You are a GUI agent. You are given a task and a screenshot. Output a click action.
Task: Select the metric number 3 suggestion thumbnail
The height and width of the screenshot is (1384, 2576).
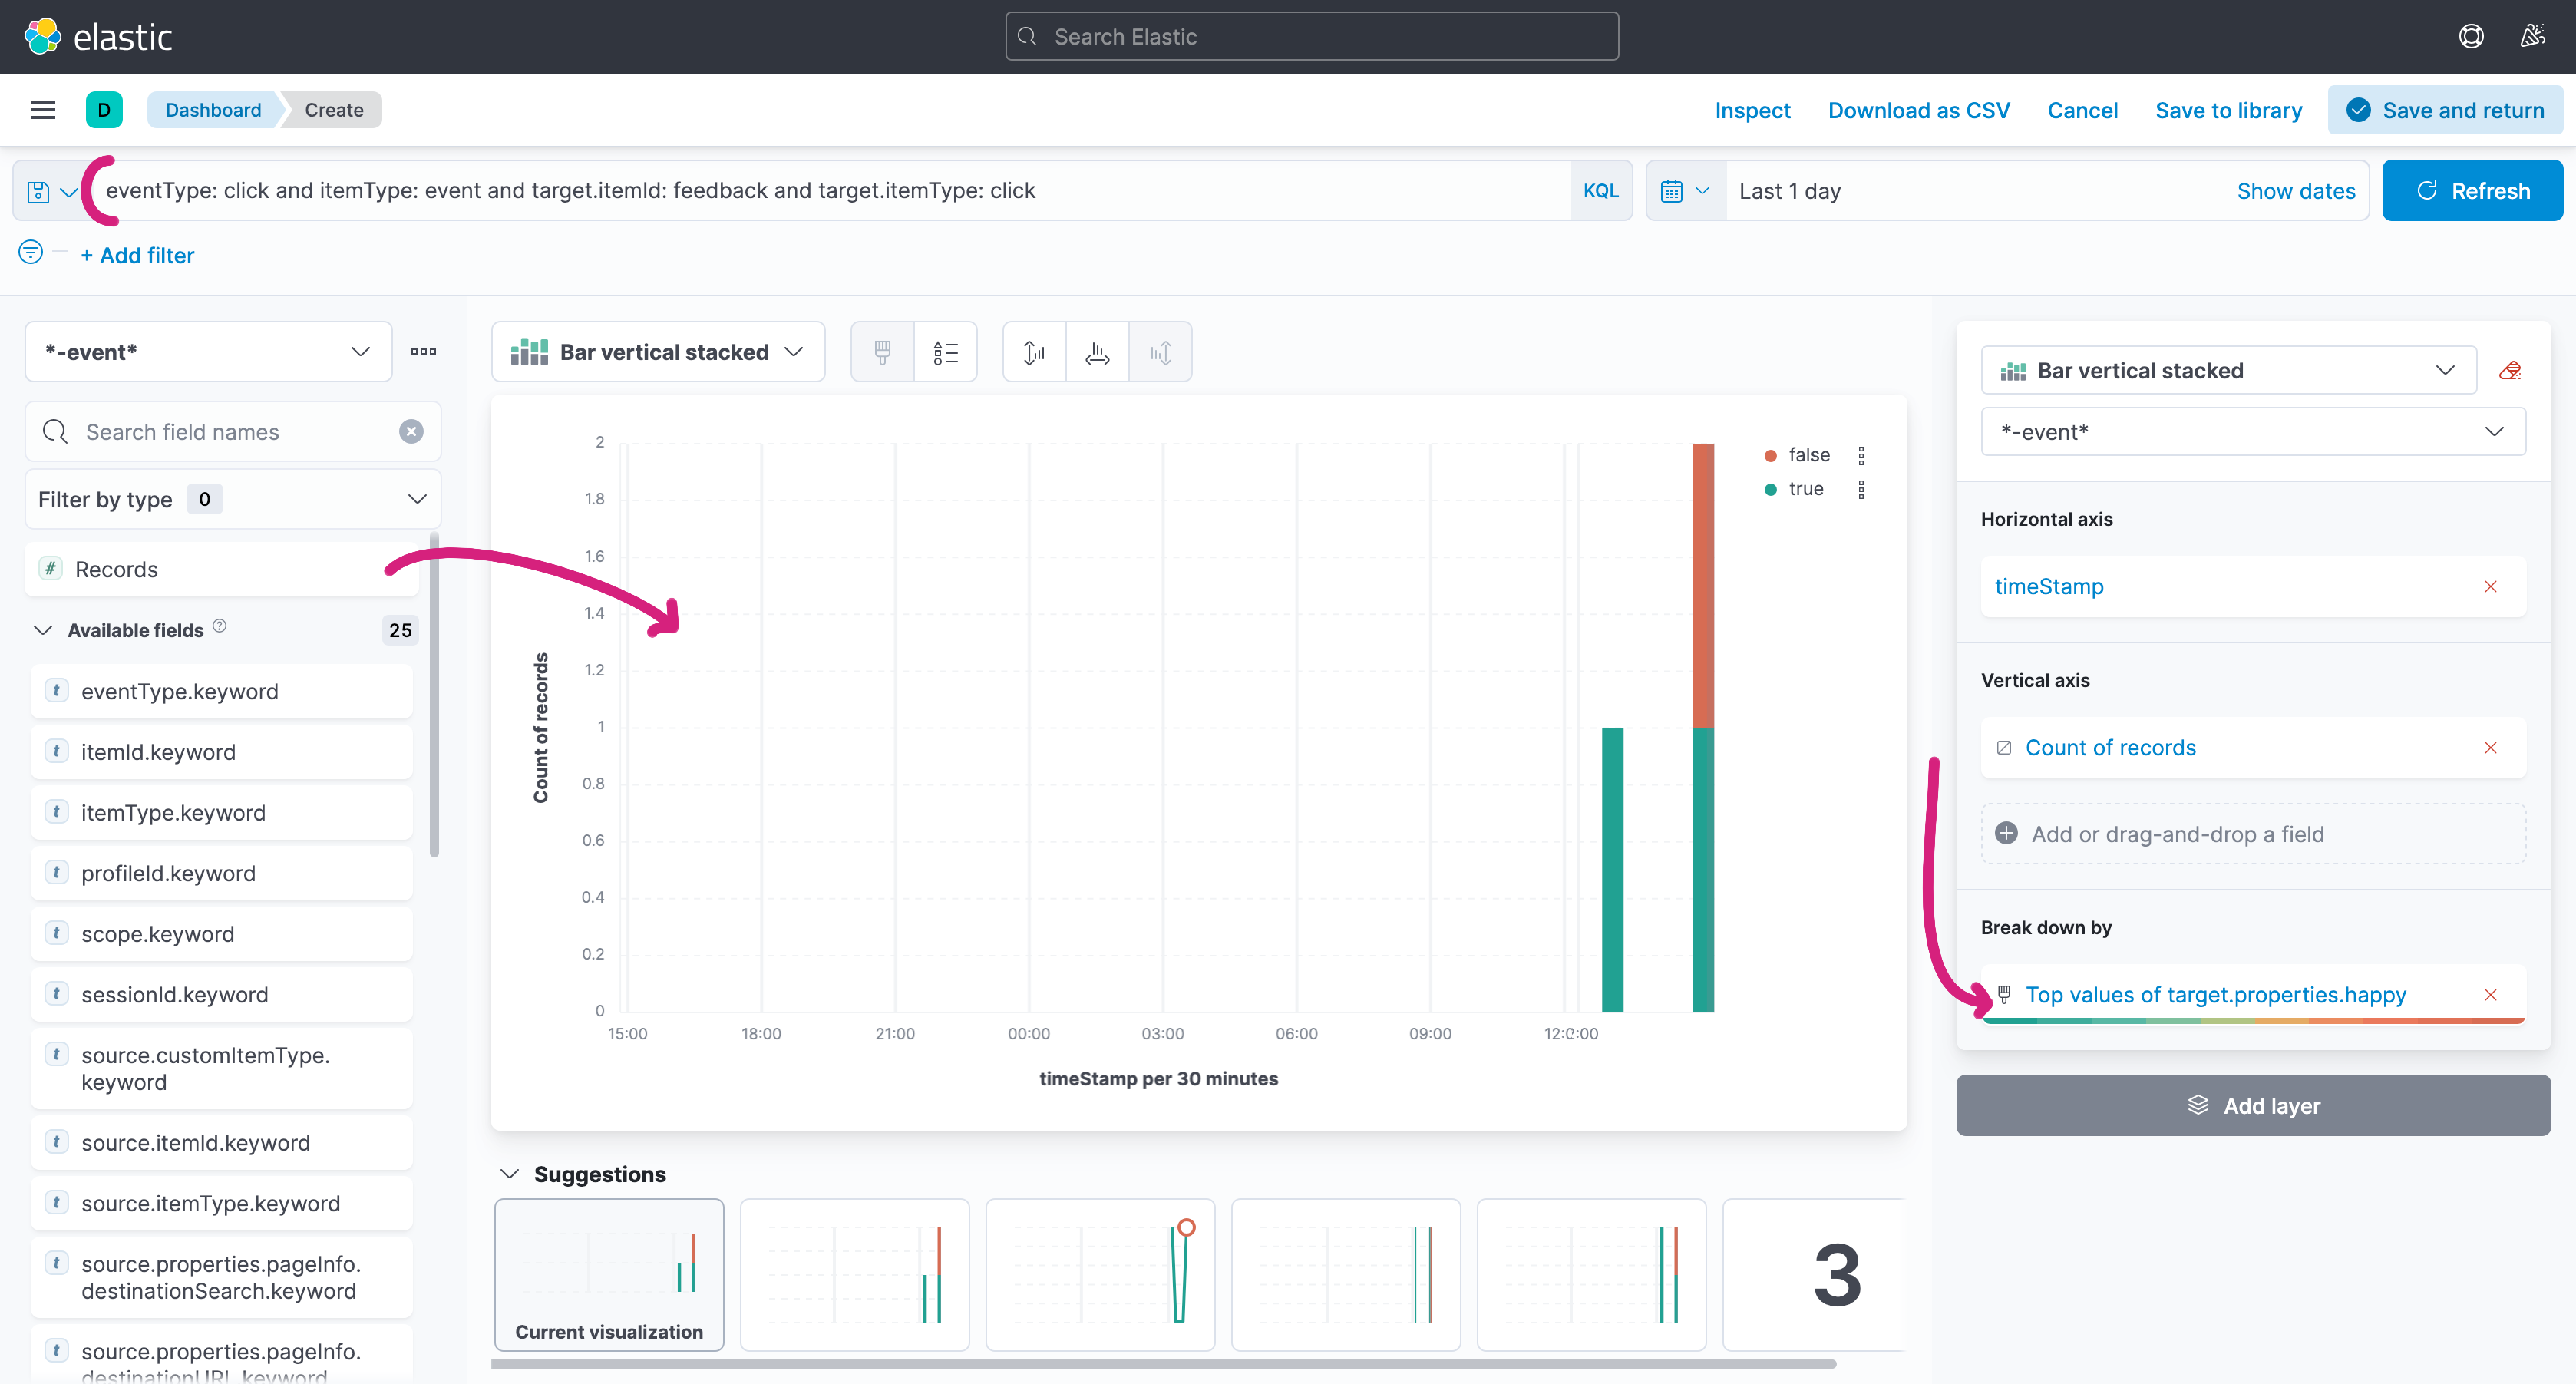(x=1835, y=1275)
